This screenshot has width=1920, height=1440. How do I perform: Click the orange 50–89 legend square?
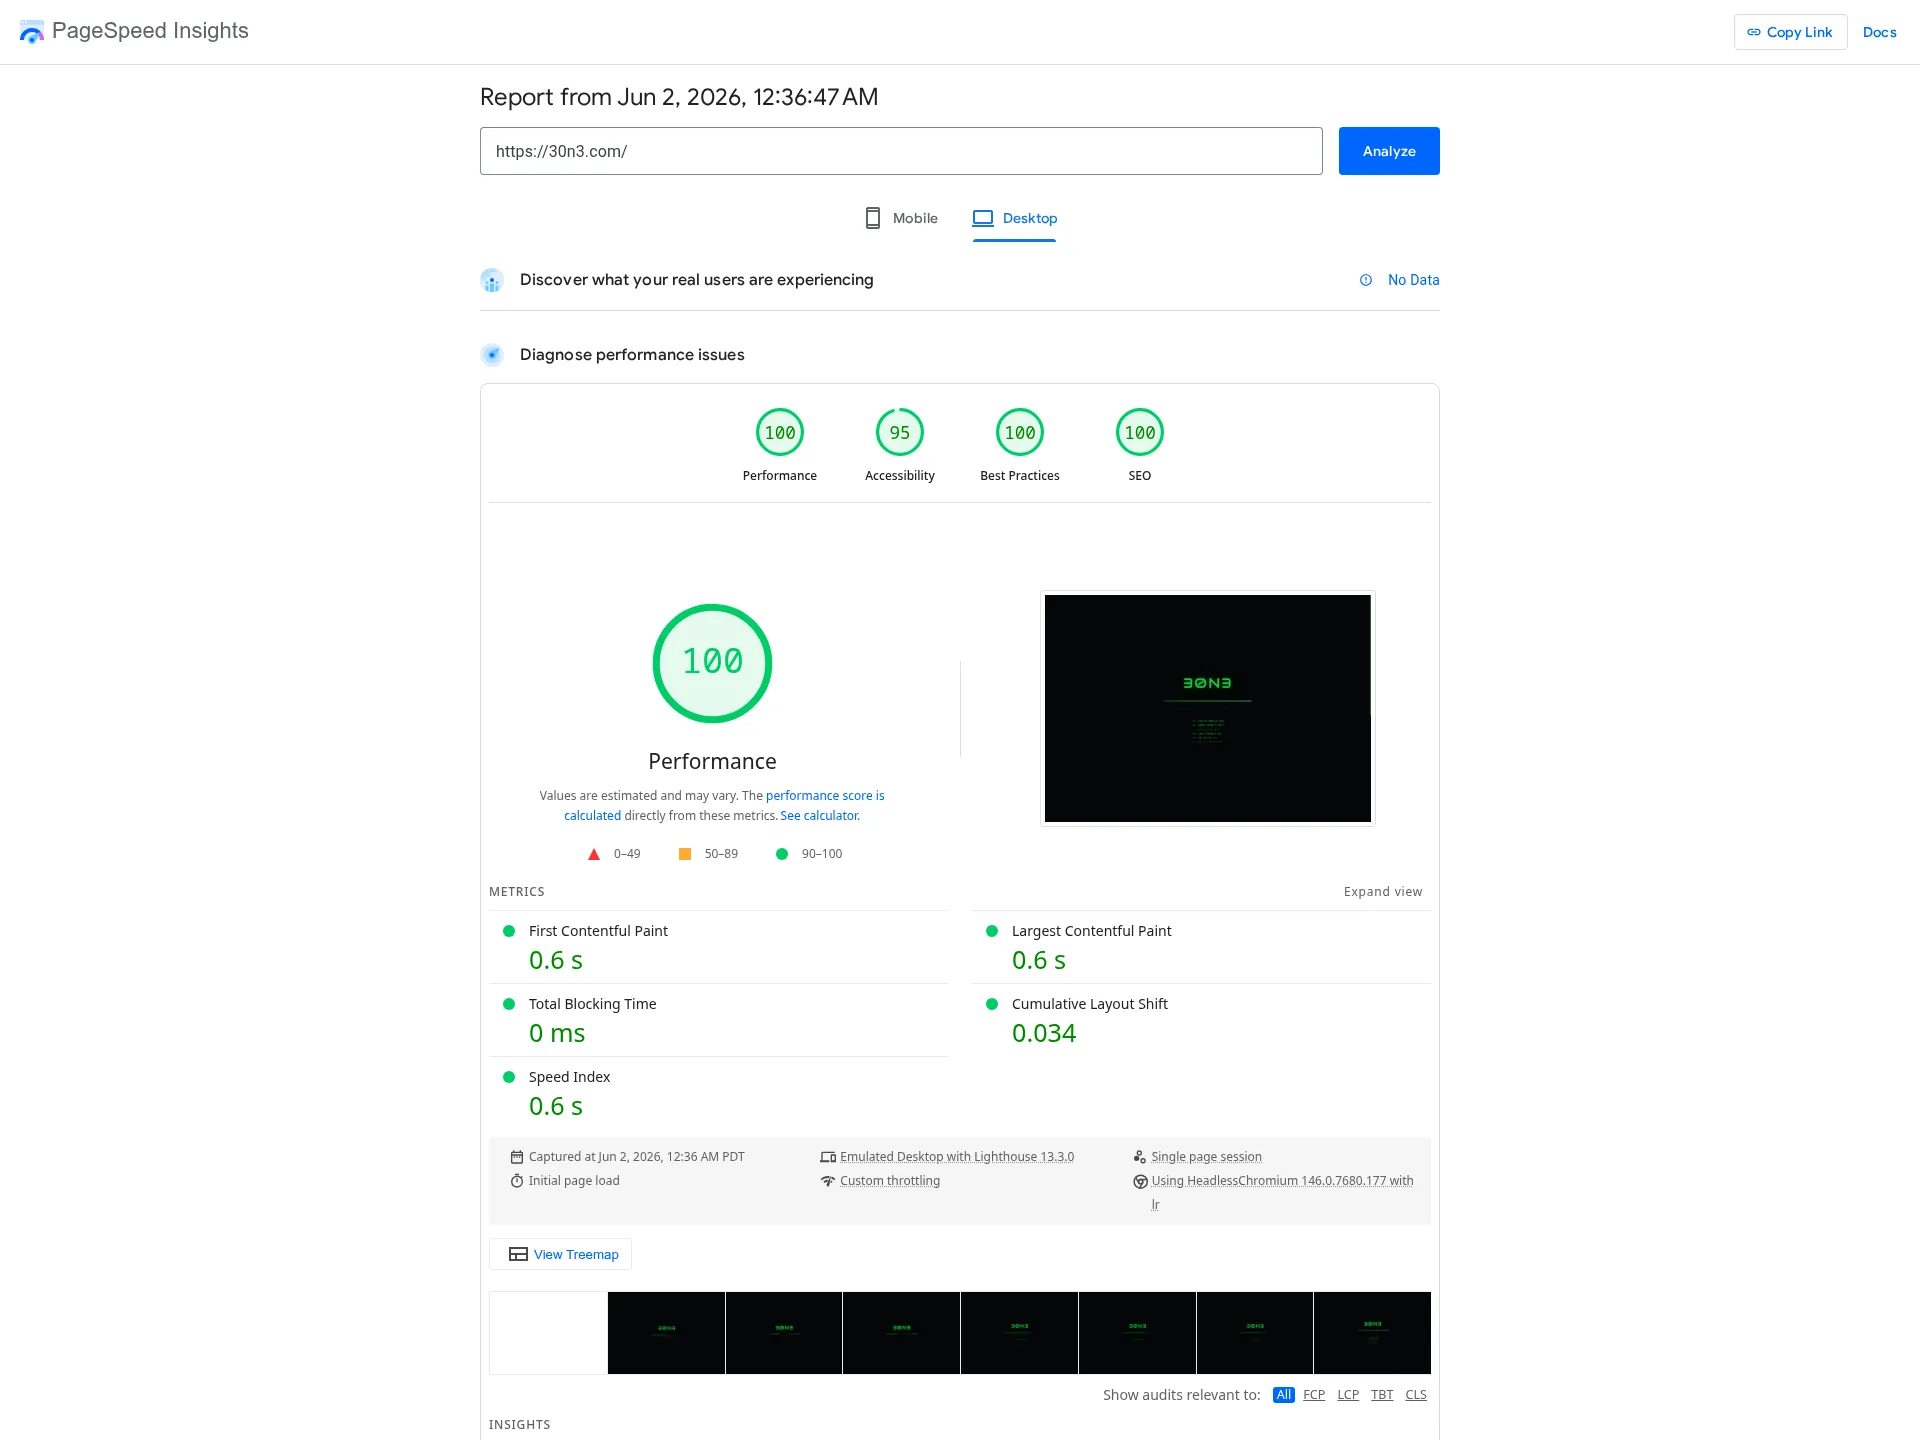(685, 854)
